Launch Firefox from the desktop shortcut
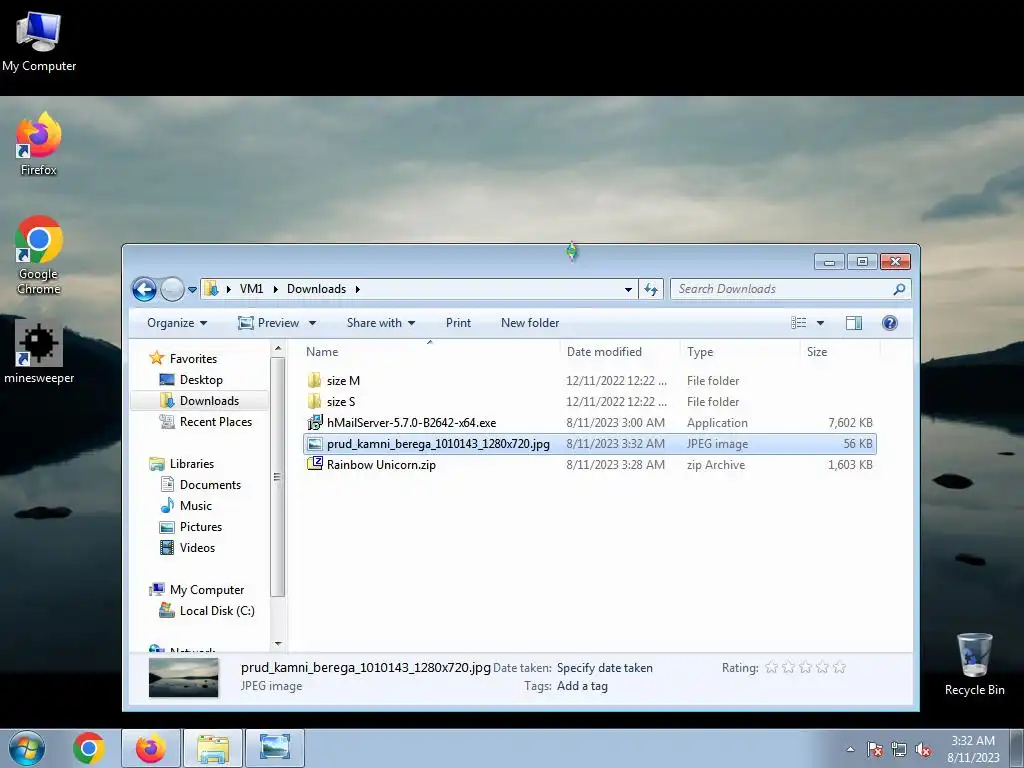The image size is (1024, 768). [39, 144]
